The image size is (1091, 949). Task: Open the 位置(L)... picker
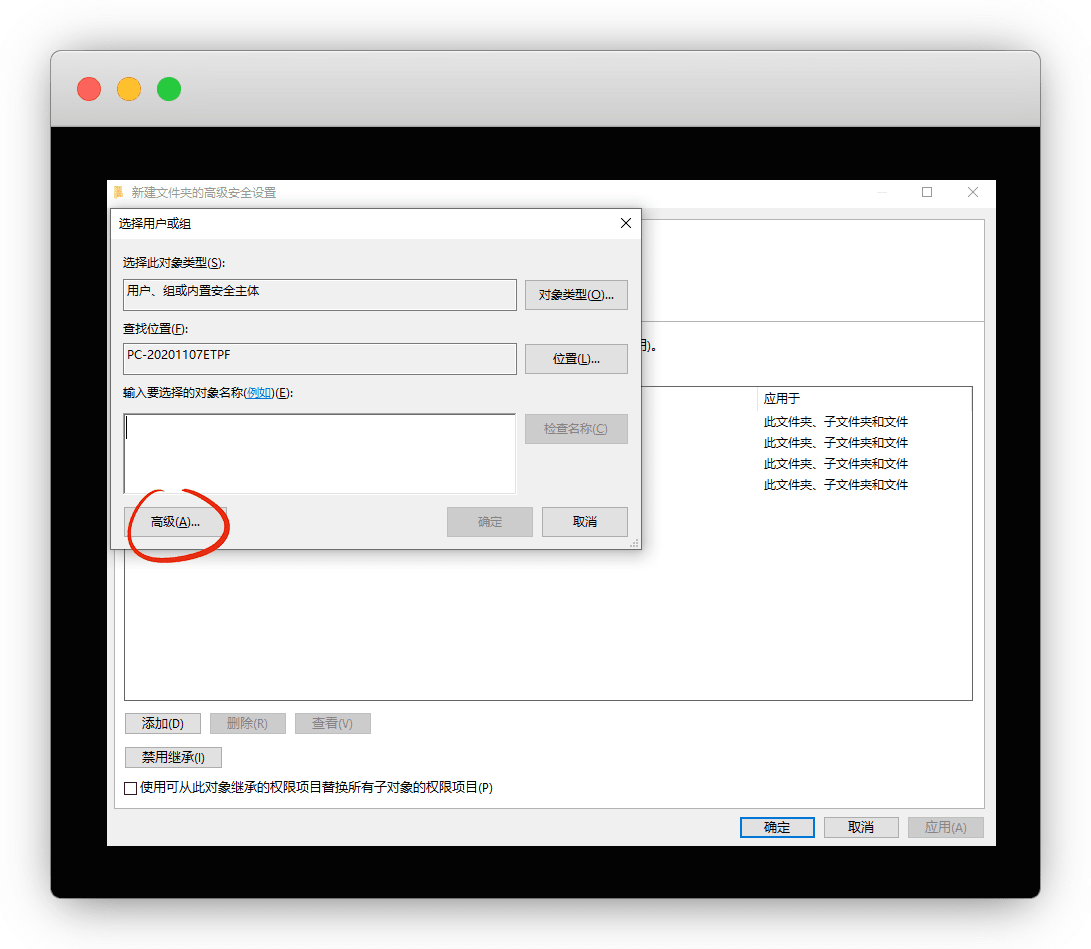pyautogui.click(x=576, y=359)
